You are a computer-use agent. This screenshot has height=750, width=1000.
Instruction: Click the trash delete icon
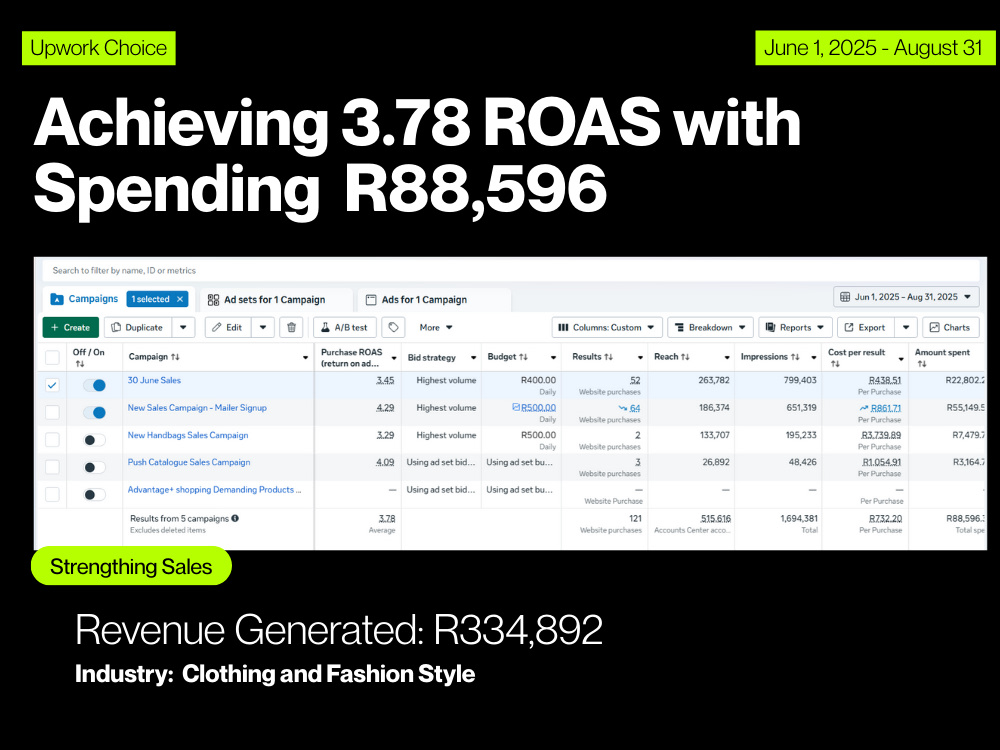[x=291, y=327]
